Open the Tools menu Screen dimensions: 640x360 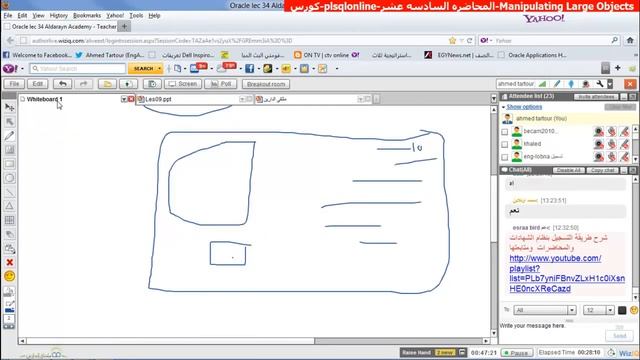click(x=136, y=16)
